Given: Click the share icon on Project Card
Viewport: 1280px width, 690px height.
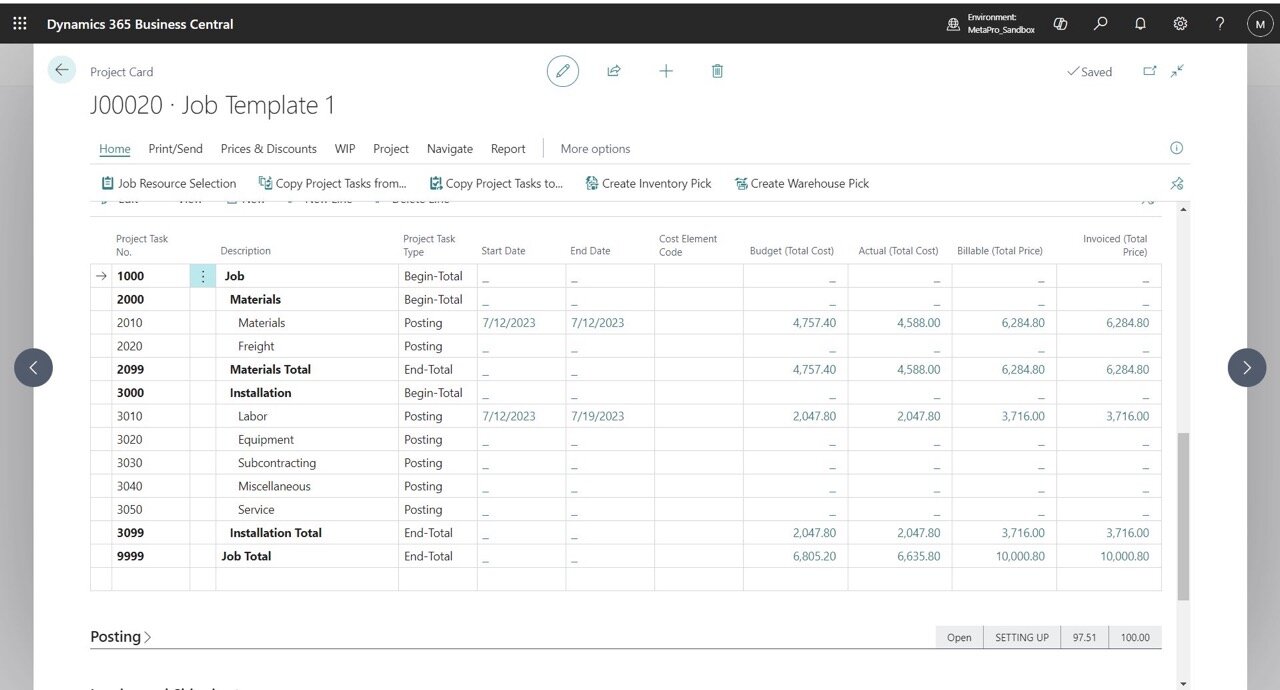Looking at the screenshot, I should (614, 71).
